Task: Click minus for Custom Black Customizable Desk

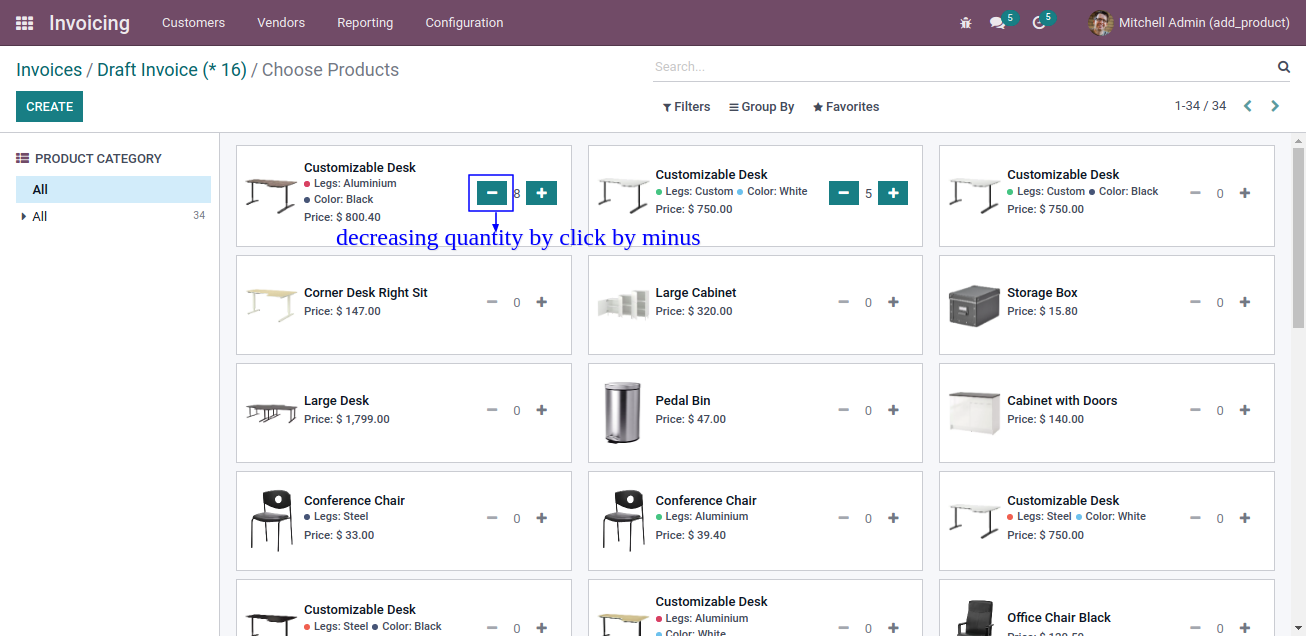Action: [1195, 193]
